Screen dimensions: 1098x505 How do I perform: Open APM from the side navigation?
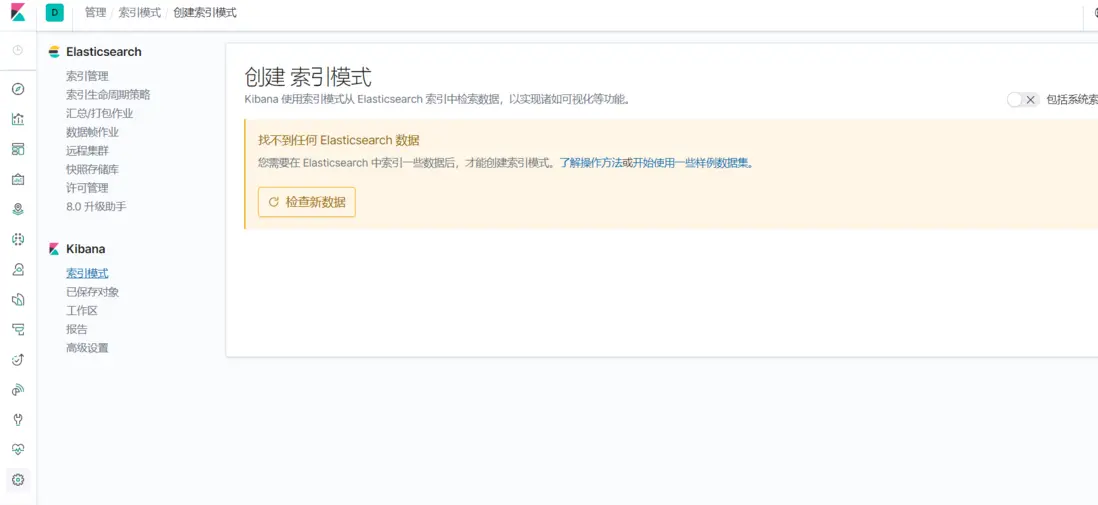[x=18, y=329]
